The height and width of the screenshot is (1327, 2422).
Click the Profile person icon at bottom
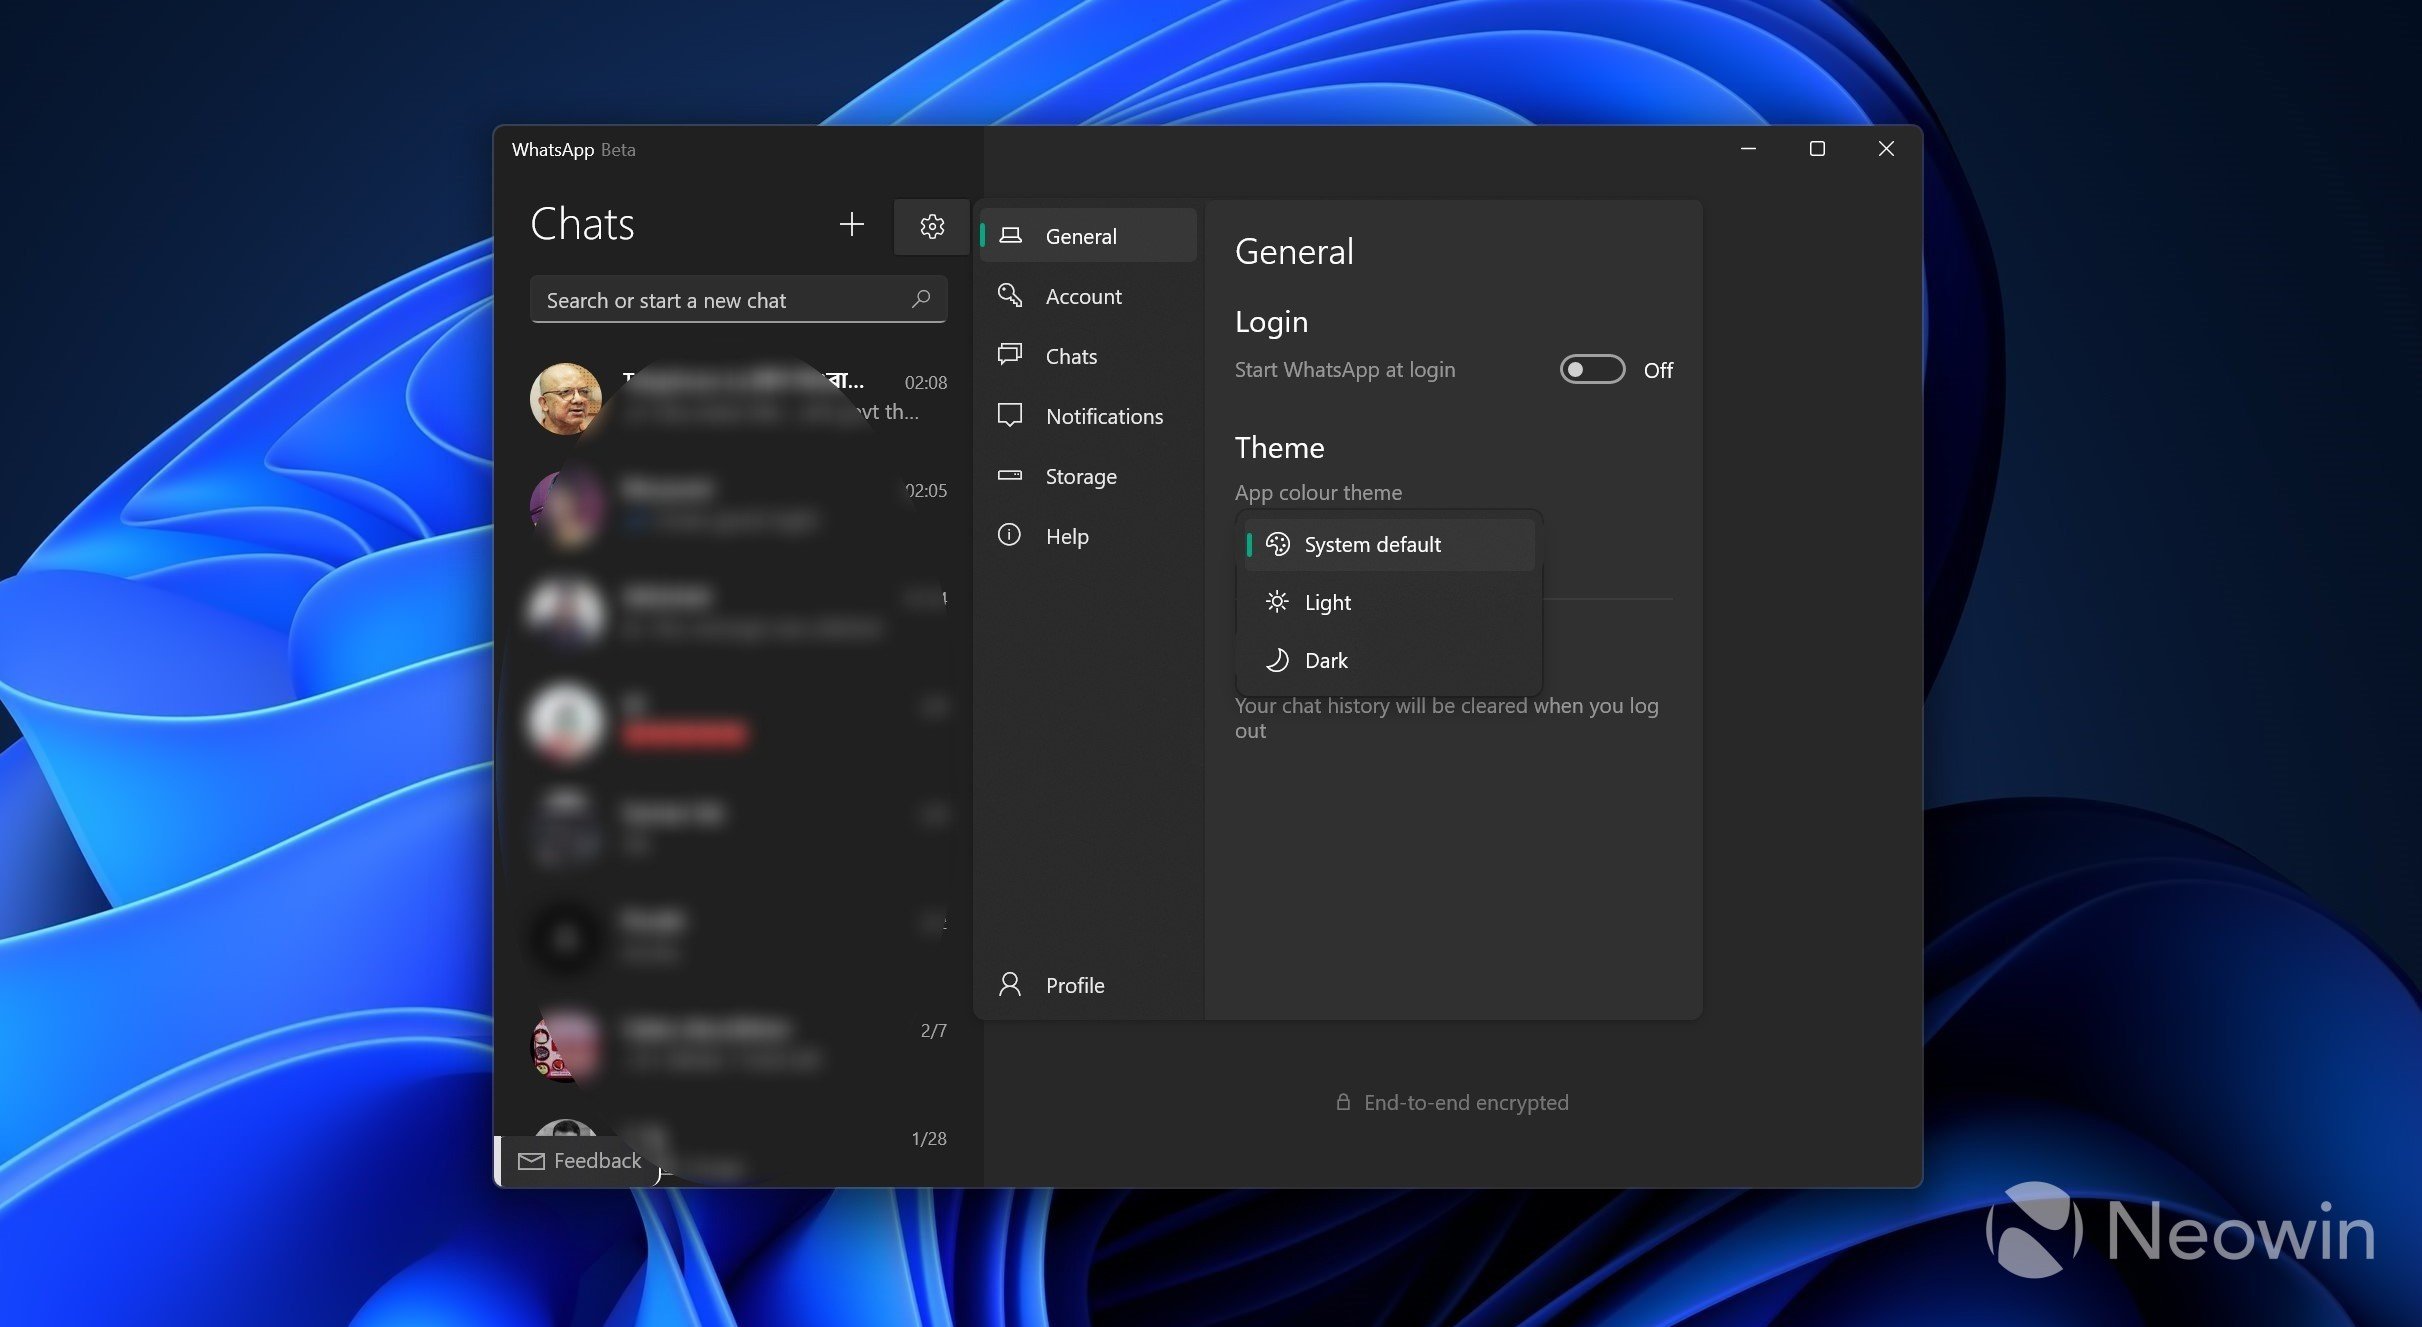pyautogui.click(x=1009, y=984)
